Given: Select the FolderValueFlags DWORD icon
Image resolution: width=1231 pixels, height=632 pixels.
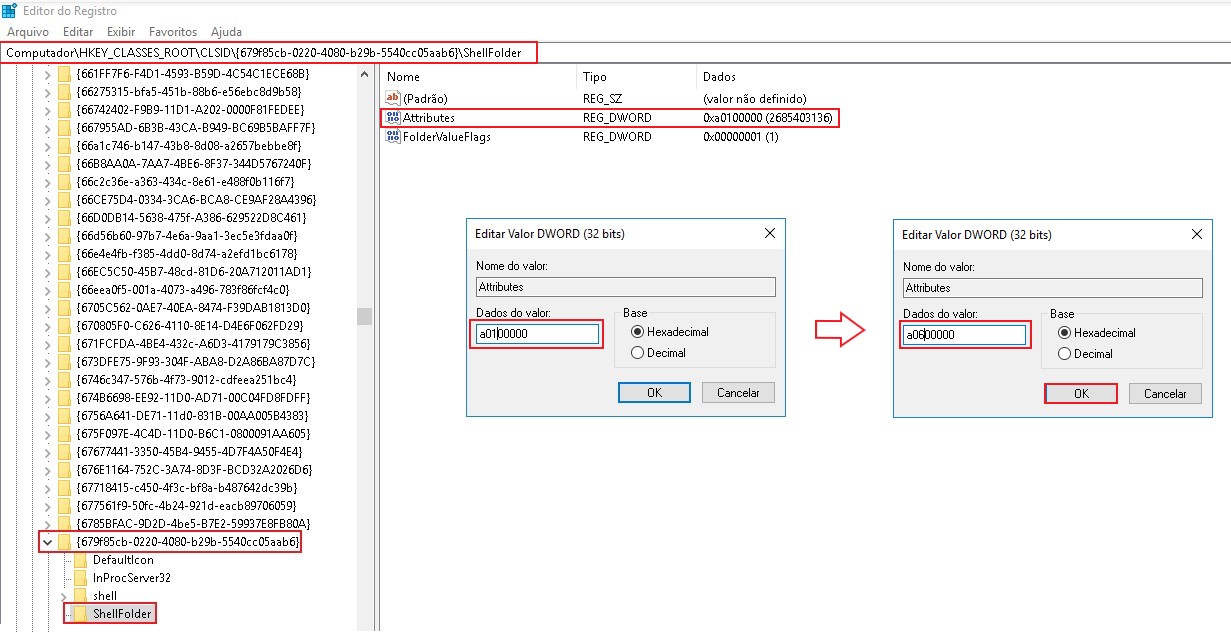Looking at the screenshot, I should coord(393,137).
